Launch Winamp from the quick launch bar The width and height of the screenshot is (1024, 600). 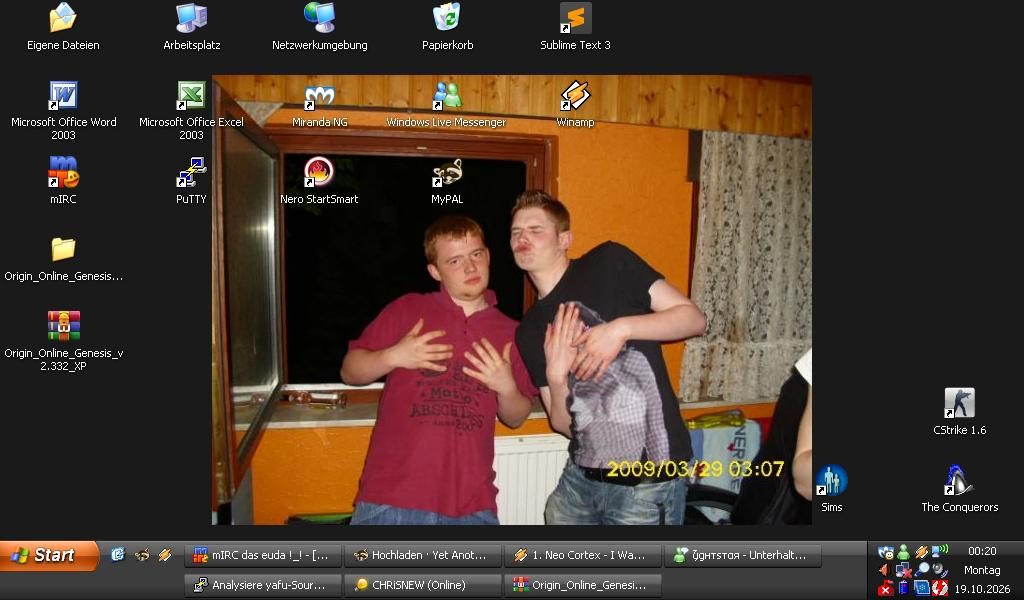pyautogui.click(x=165, y=555)
